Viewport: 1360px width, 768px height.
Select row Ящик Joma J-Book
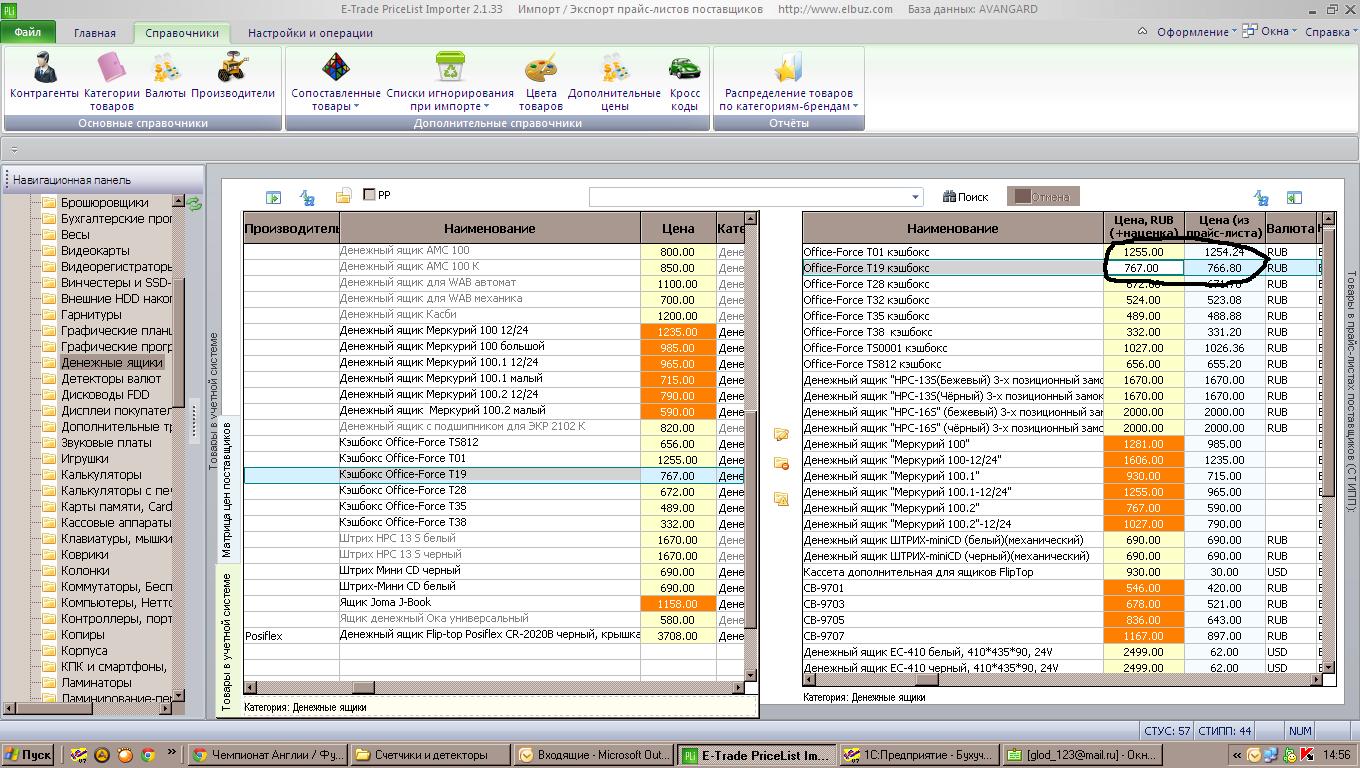tap(494, 603)
